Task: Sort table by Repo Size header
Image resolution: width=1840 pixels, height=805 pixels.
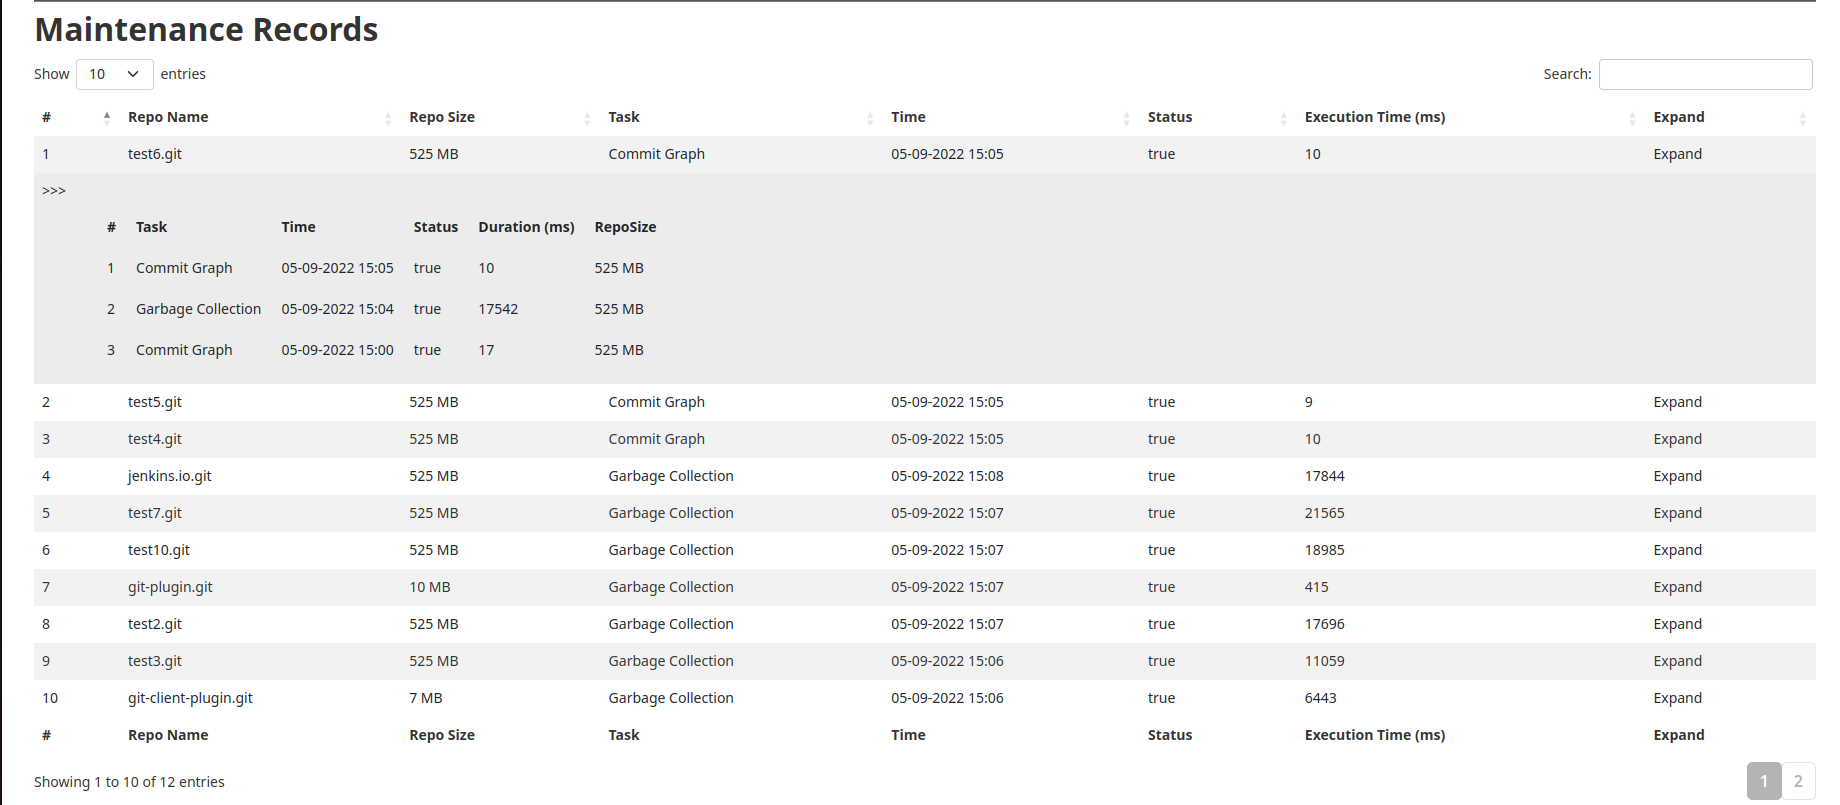Action: click(500, 117)
